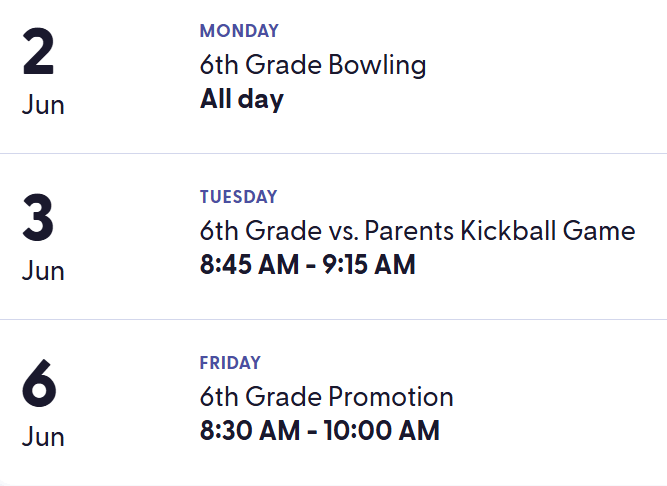Open the 6th Grade Promotion event
The width and height of the screenshot is (667, 486).
click(326, 398)
